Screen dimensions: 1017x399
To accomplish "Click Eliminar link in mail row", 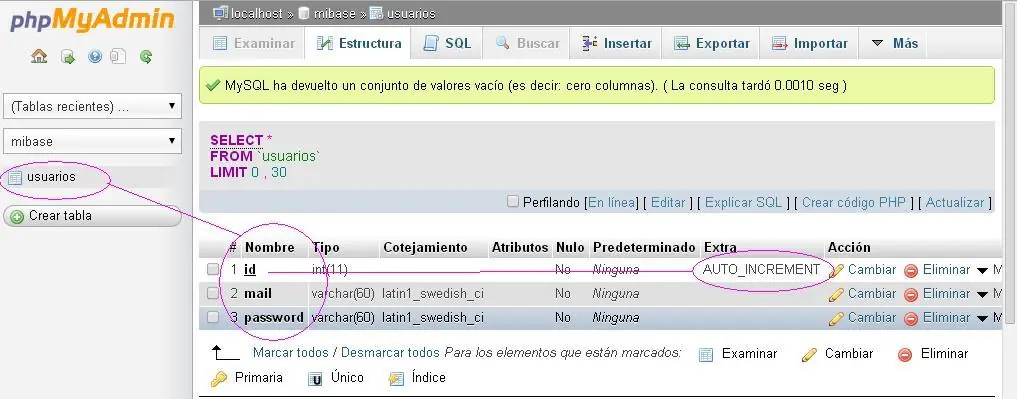I will (946, 294).
